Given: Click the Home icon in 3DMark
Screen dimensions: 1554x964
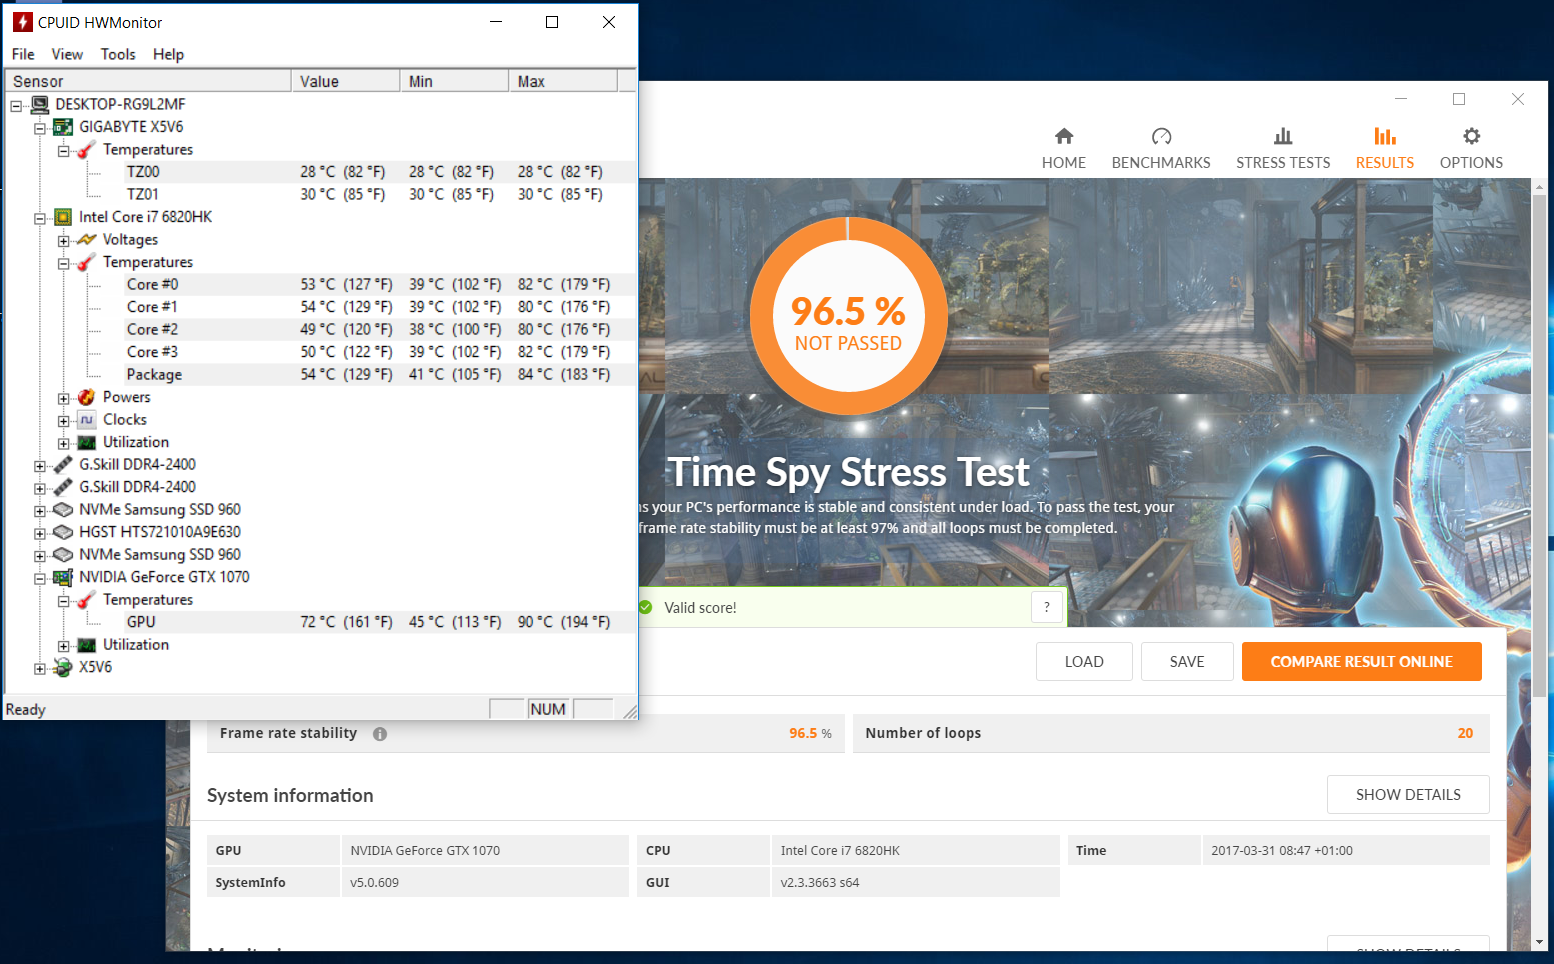Looking at the screenshot, I should pos(1064,136).
